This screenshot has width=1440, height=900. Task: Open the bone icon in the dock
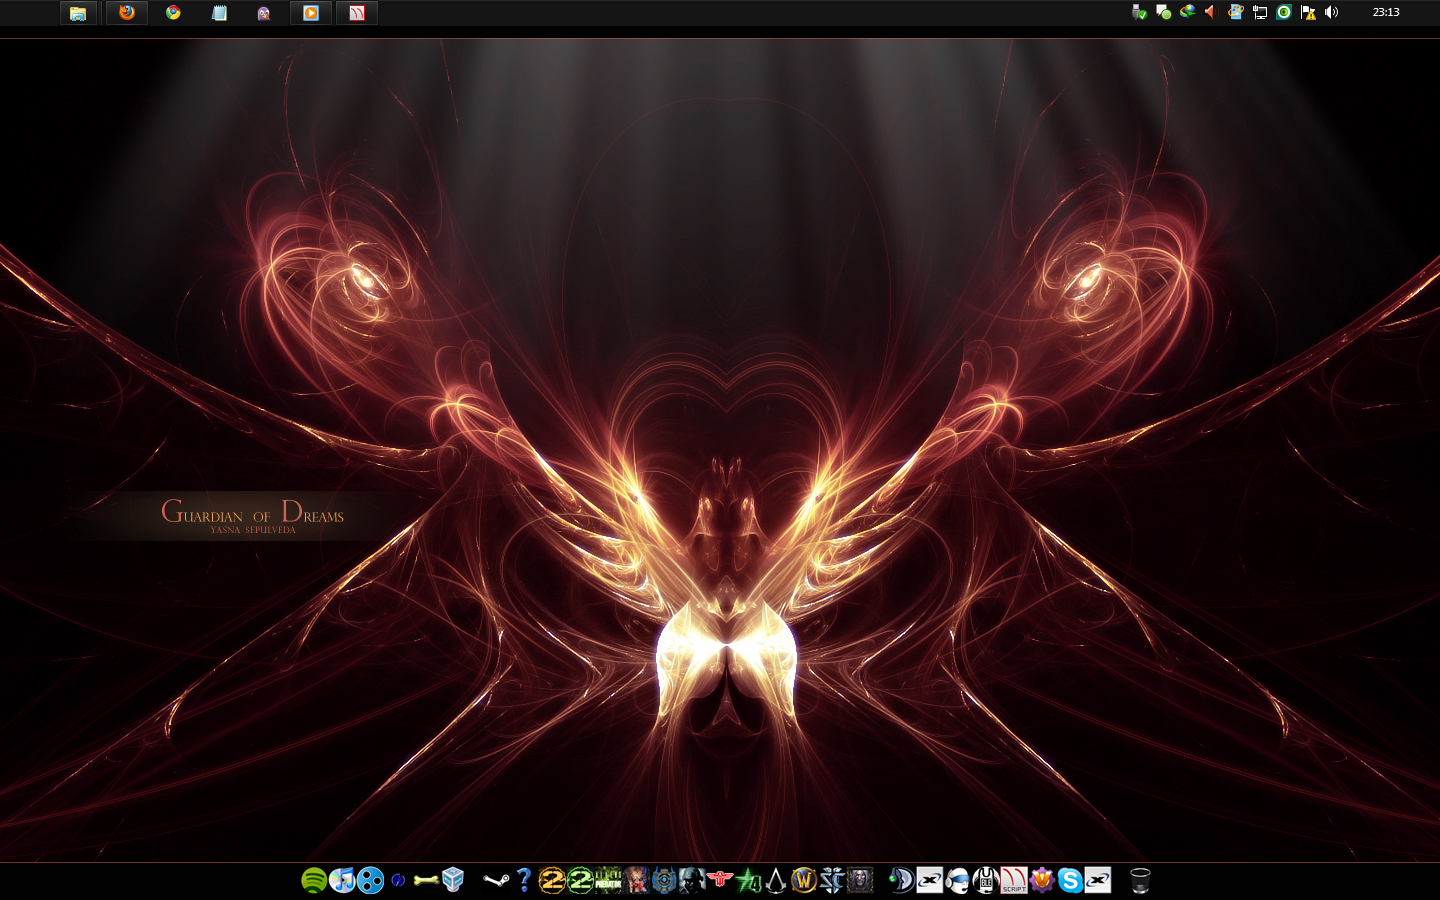point(426,880)
